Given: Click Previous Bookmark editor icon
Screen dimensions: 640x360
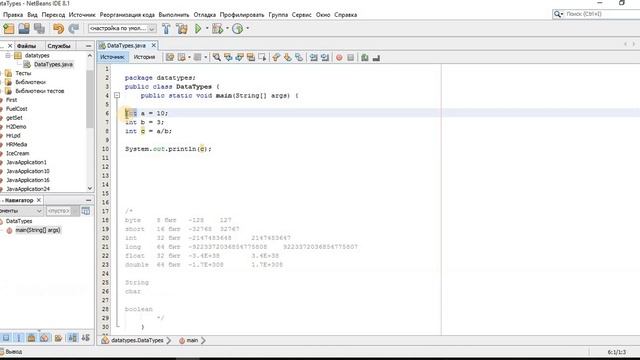Looking at the screenshot, I should (276, 58).
